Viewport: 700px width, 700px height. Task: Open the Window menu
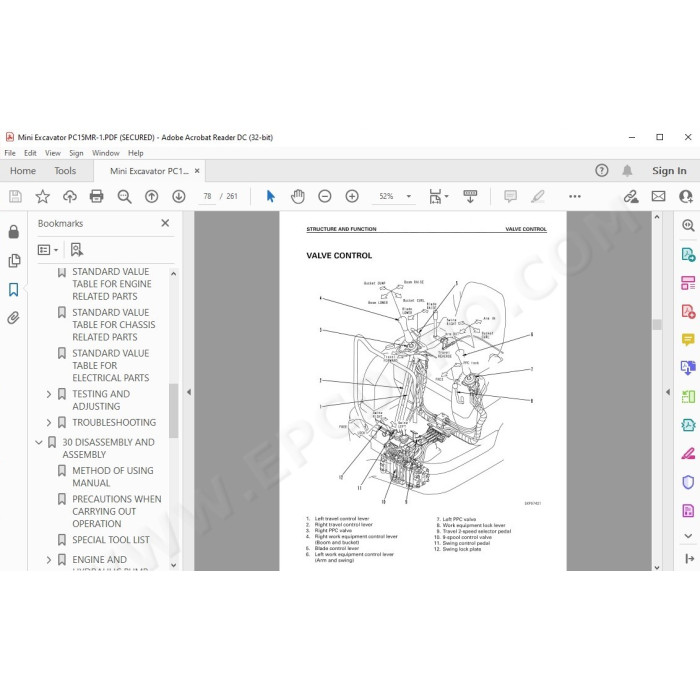click(x=106, y=153)
